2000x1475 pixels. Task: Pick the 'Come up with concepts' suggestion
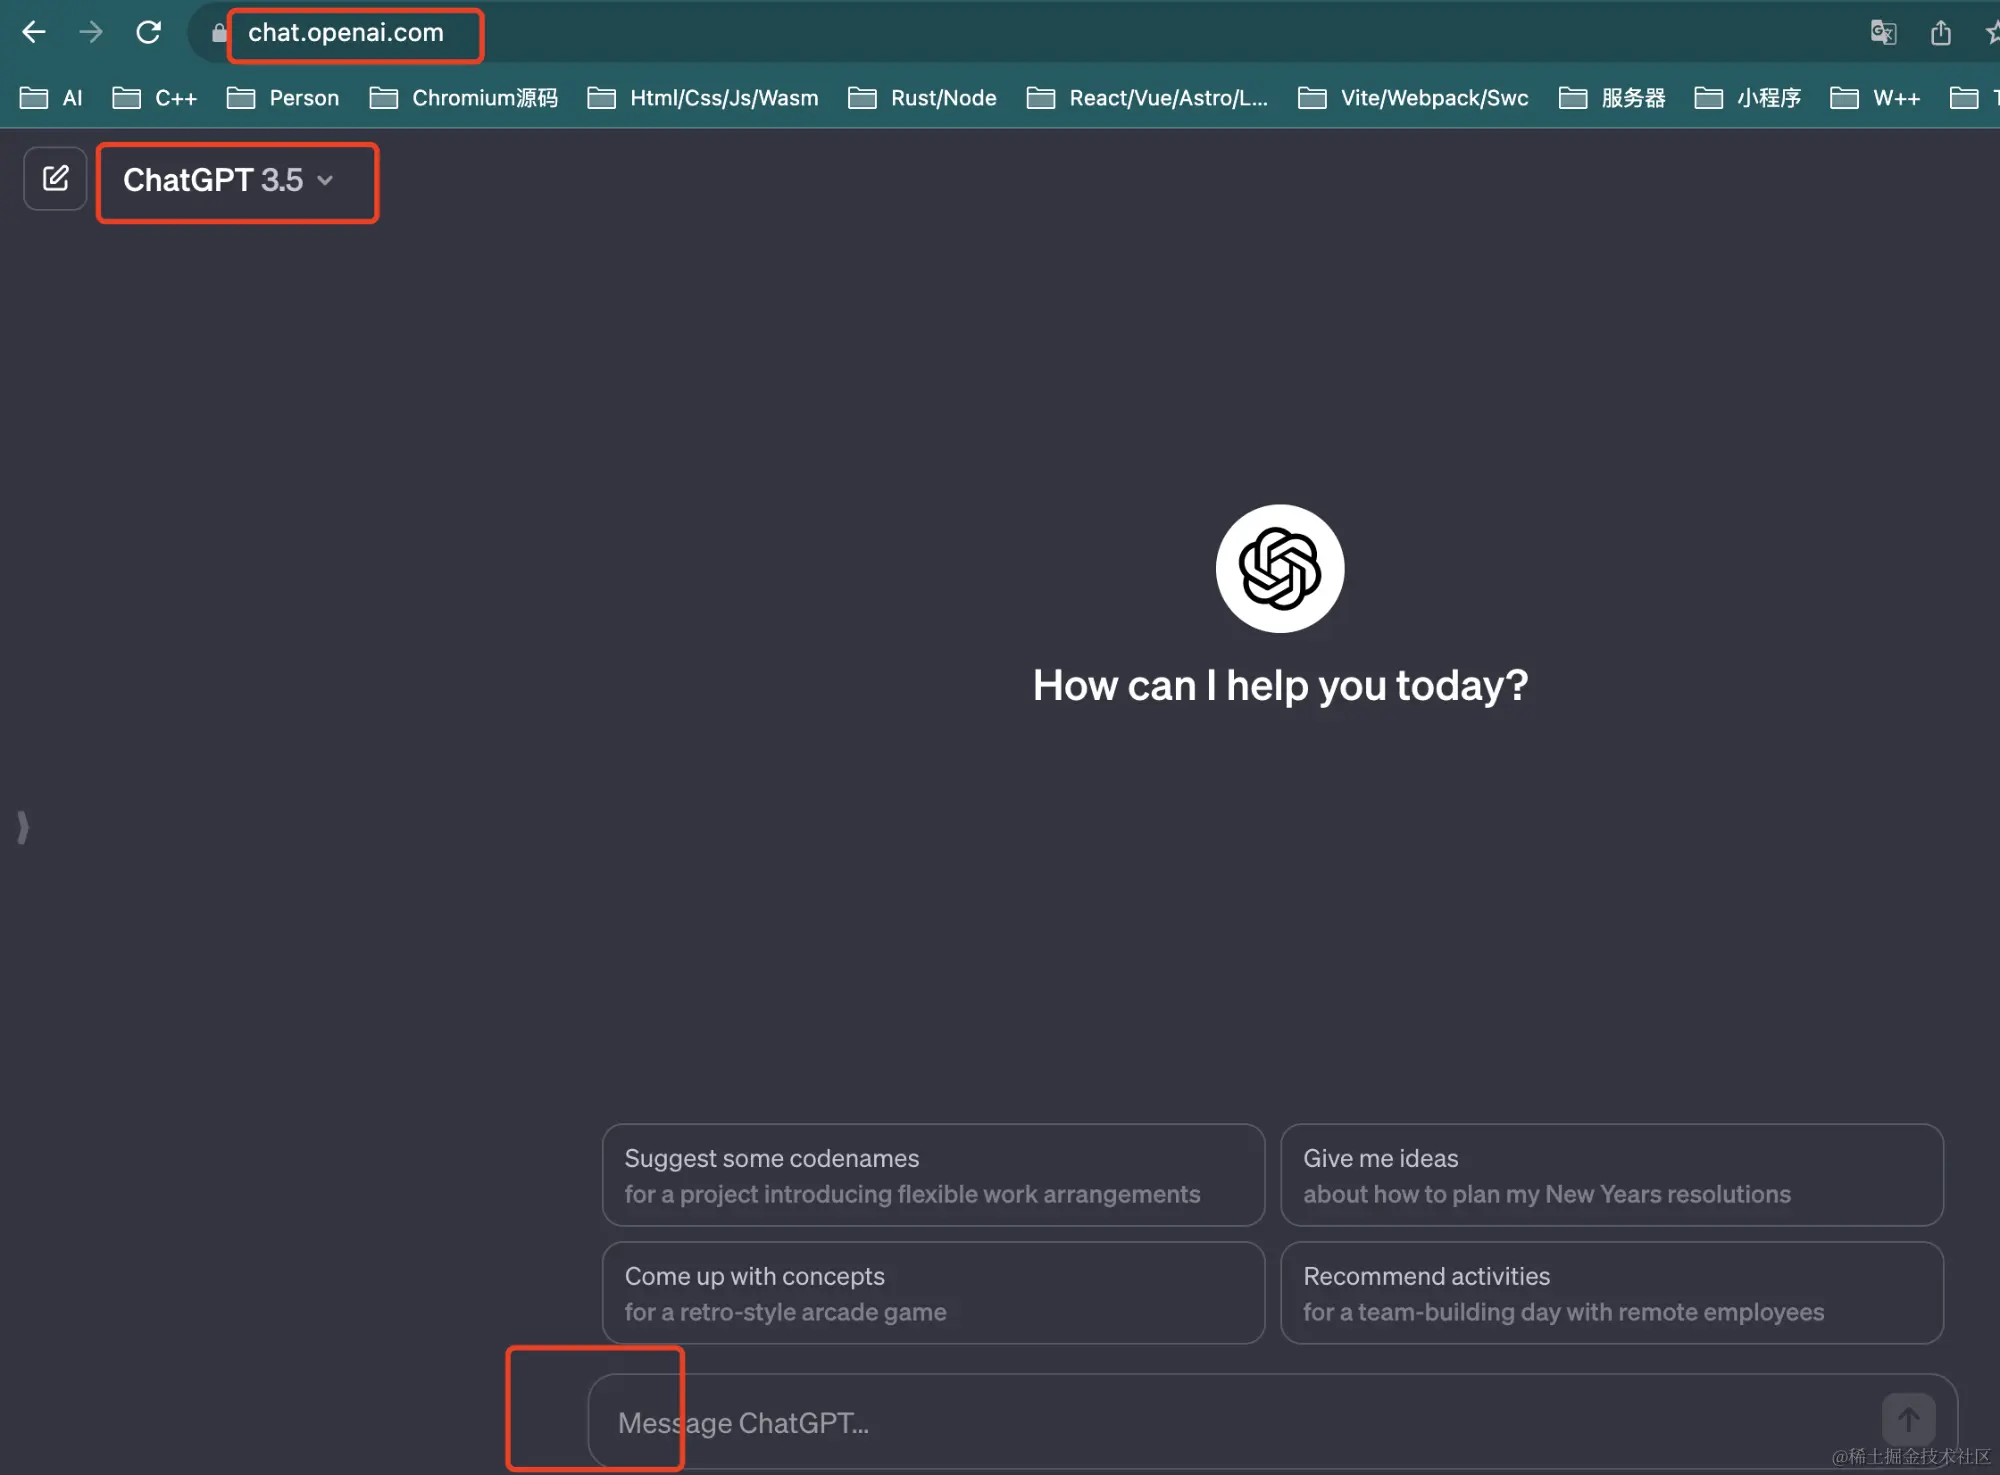[932, 1293]
